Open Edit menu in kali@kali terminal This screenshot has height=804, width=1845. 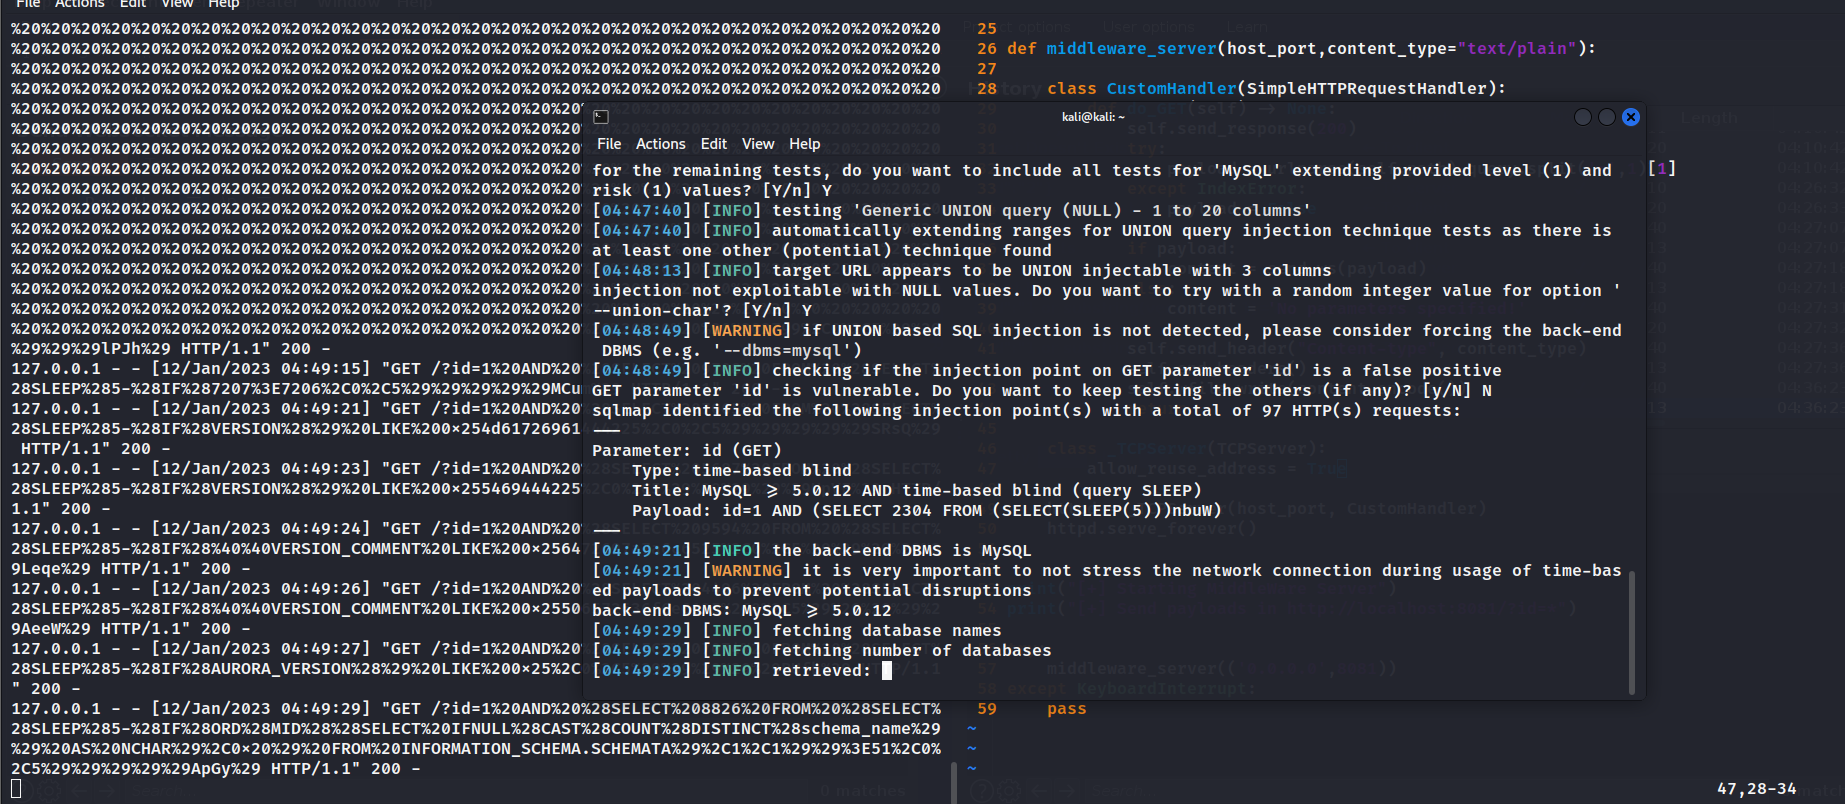714,144
